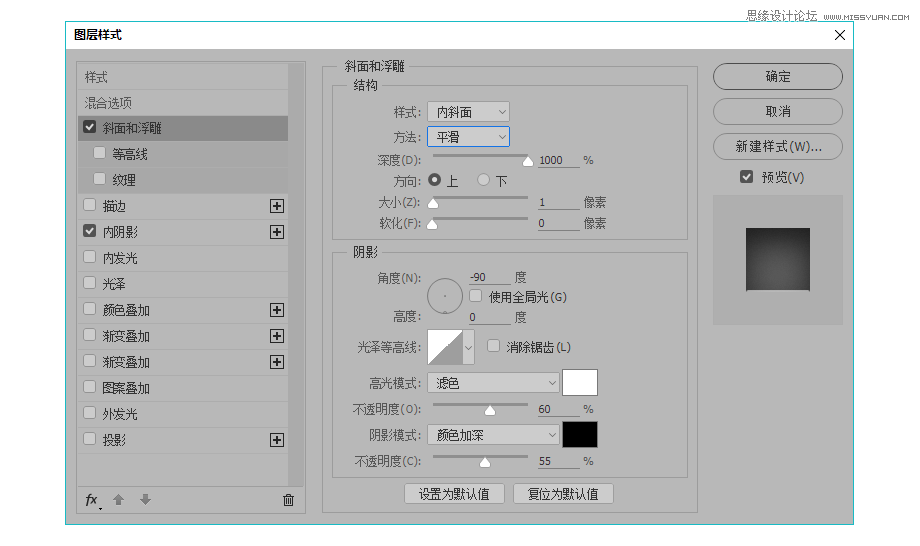Enable the 内发光 checkbox
This screenshot has height=546, width=920.
[x=90, y=257]
